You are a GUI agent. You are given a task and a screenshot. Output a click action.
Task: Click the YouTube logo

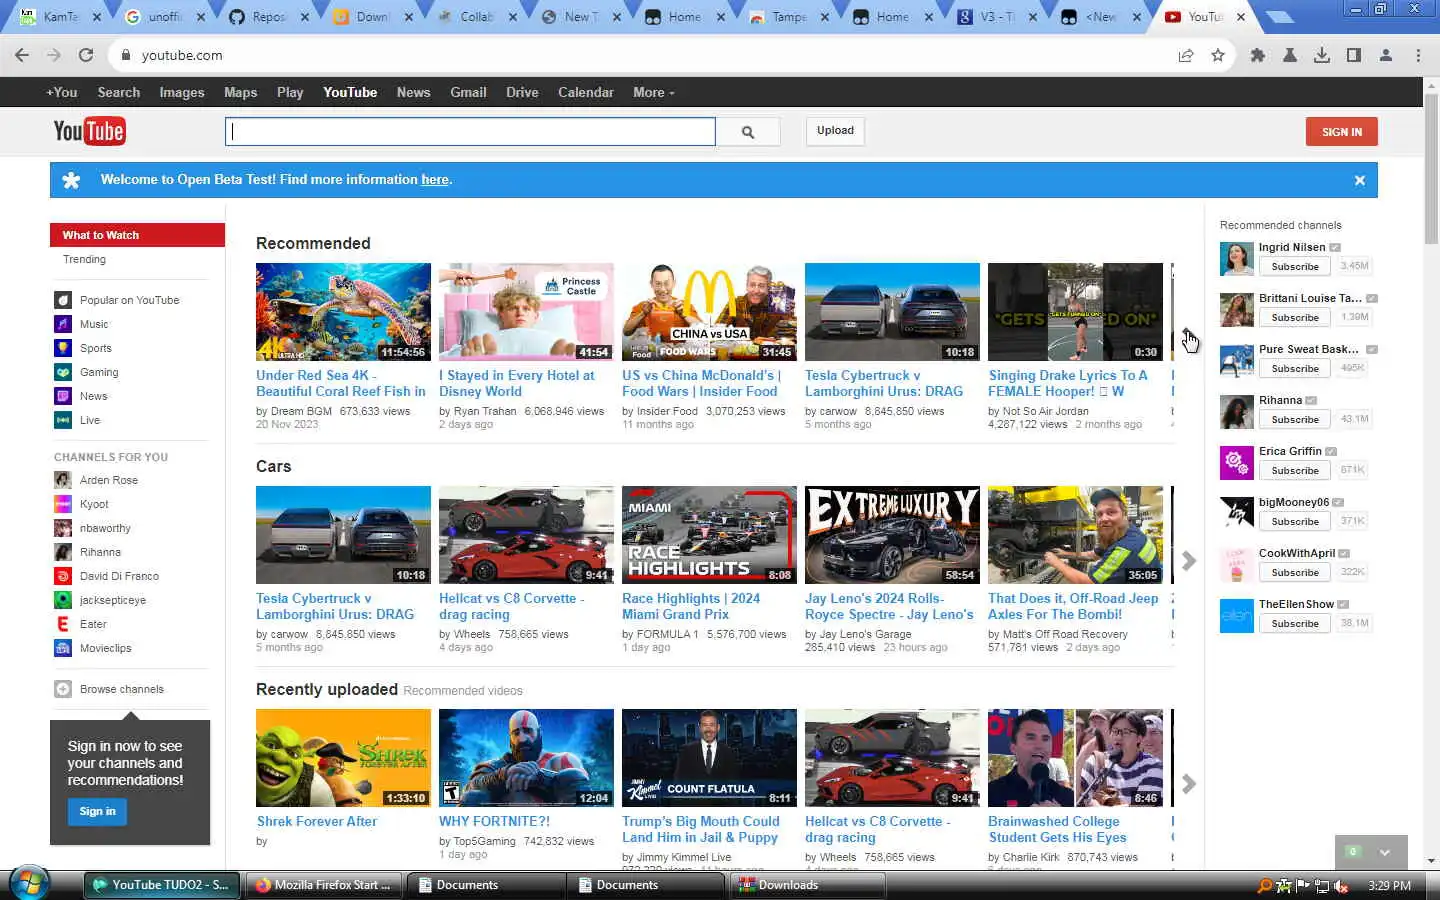pos(89,131)
